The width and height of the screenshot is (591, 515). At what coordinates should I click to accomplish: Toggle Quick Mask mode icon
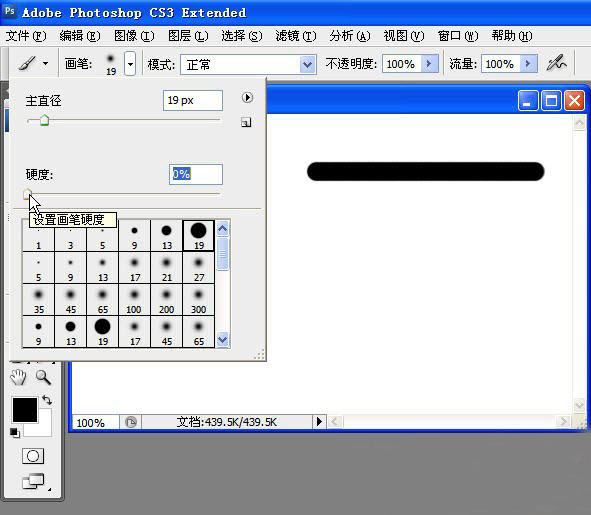click(33, 456)
